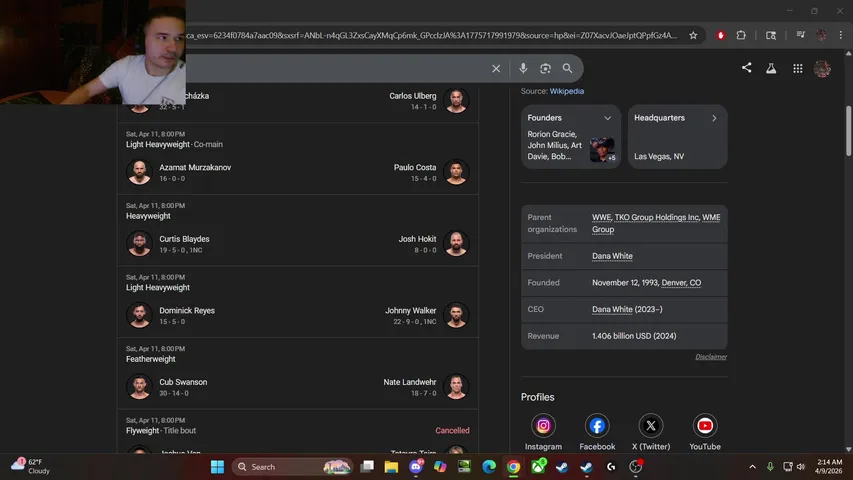Click the Las Vegas, NV headquarters text
853x480 pixels.
tap(659, 156)
